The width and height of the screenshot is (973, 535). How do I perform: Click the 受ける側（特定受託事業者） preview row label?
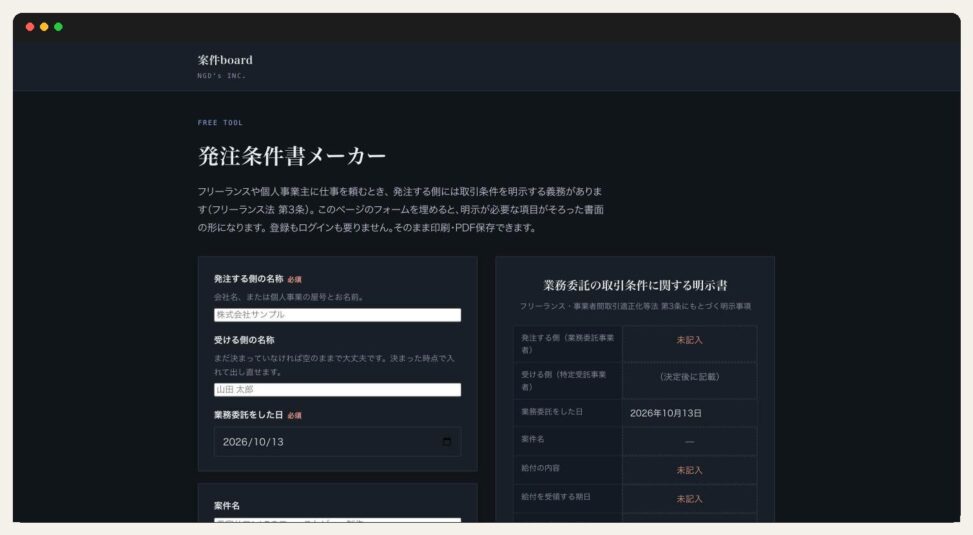pos(563,380)
